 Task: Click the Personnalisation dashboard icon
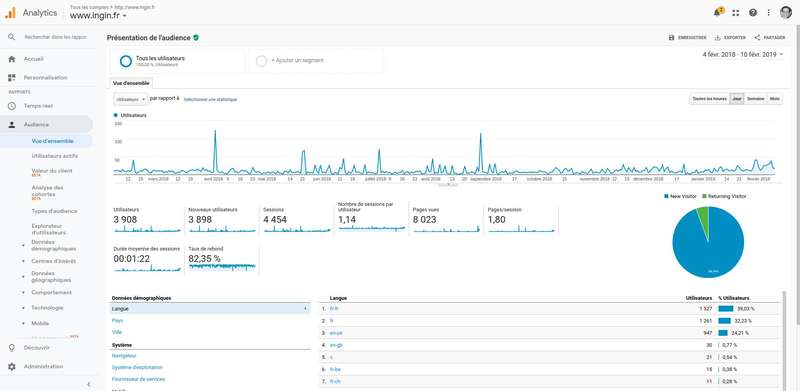12,78
